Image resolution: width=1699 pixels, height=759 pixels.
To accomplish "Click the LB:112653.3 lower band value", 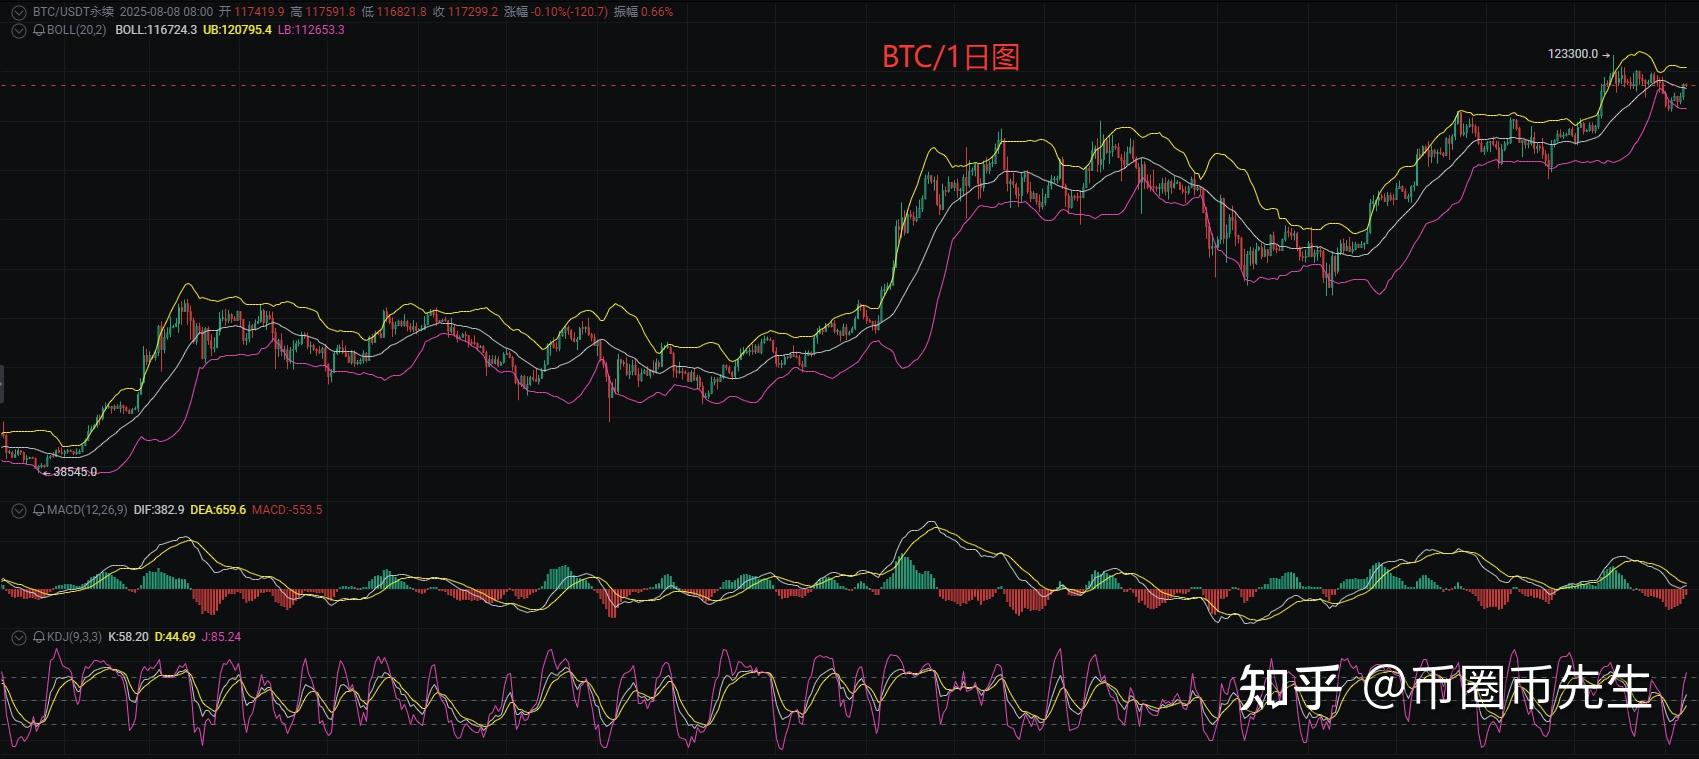I will coord(311,30).
